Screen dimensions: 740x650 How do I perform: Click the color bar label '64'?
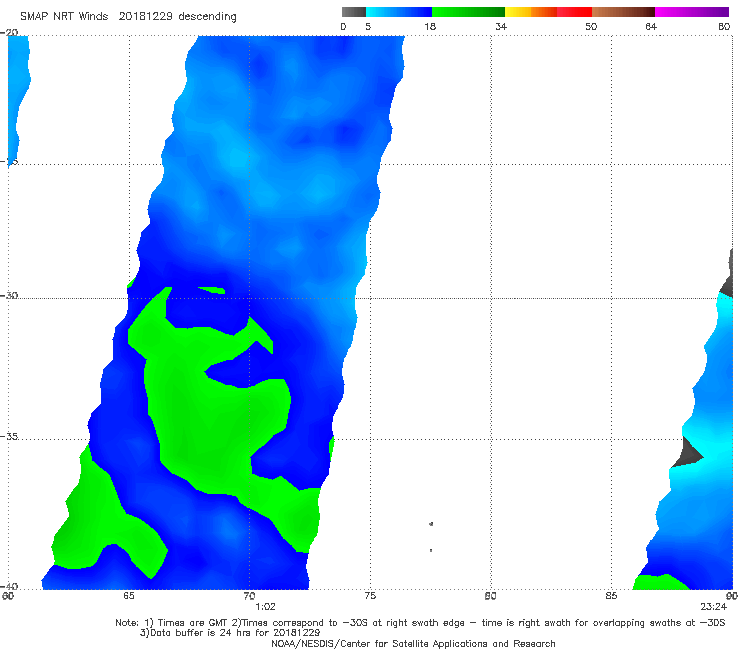651,26
